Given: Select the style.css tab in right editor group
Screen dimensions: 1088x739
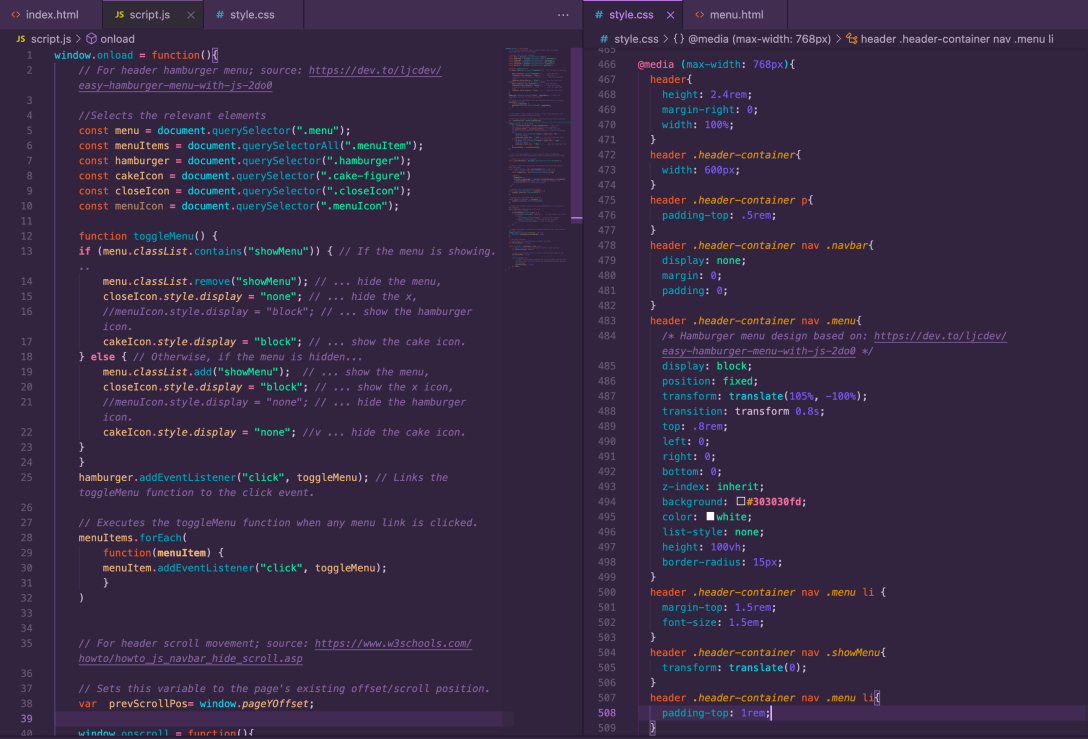Looking at the screenshot, I should [630, 15].
